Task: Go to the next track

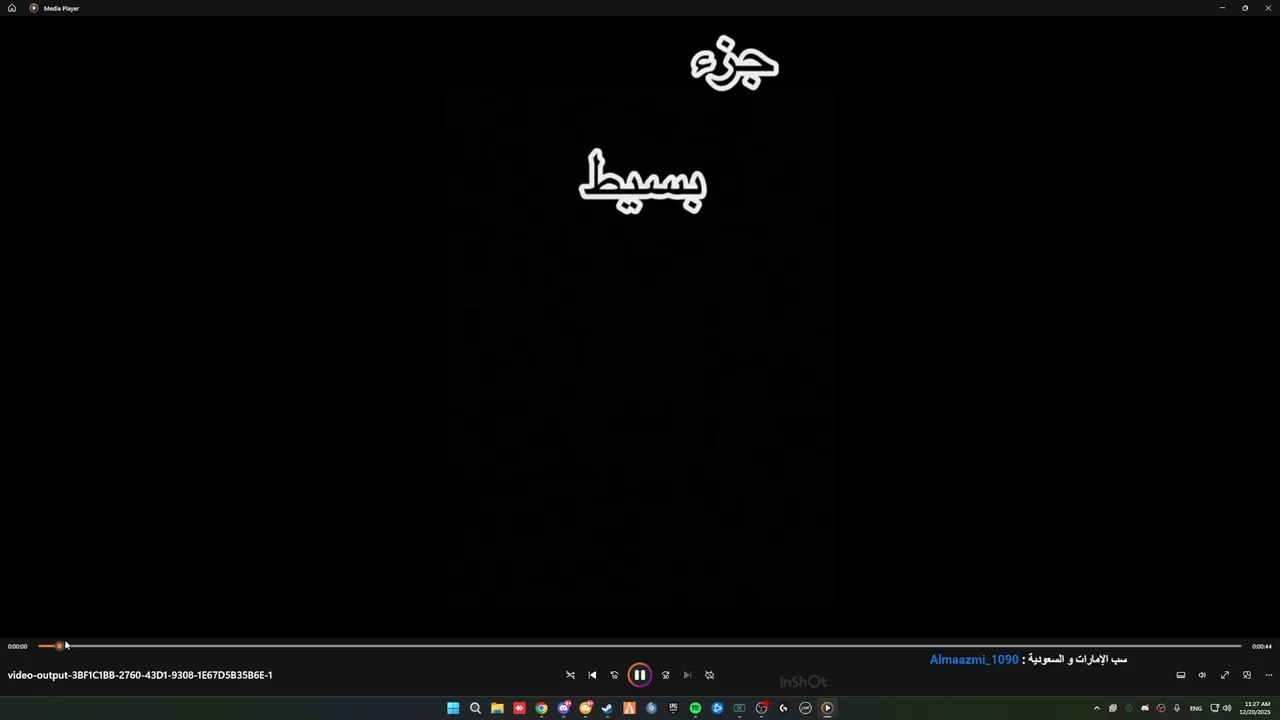Action: [687, 675]
